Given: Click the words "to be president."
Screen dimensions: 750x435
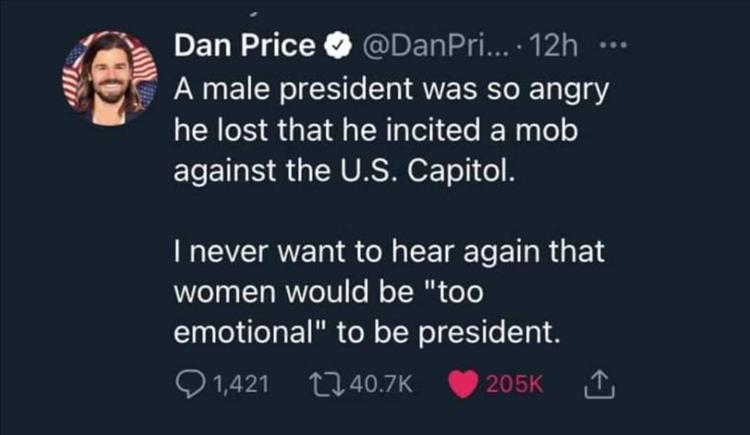Looking at the screenshot, I should pos(448,333).
